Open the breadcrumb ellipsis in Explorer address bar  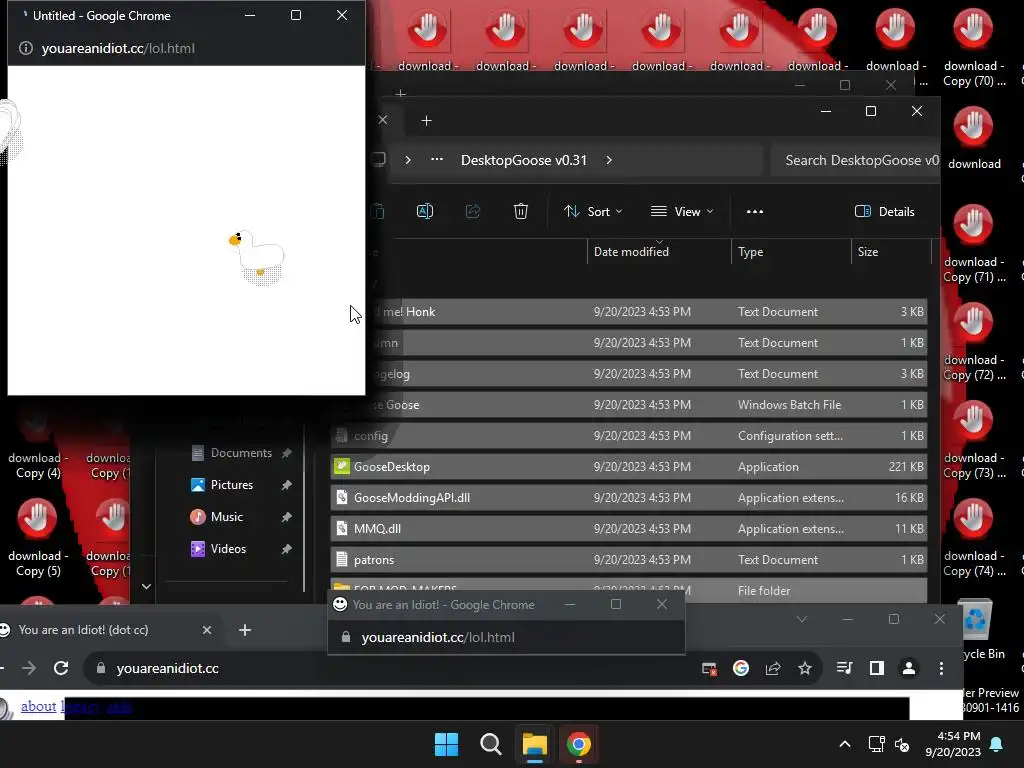(x=437, y=160)
